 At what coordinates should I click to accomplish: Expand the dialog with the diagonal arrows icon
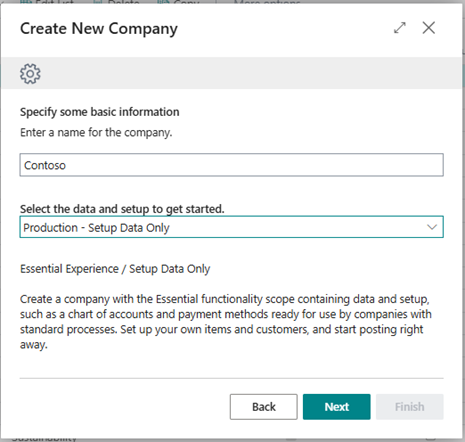(400, 28)
